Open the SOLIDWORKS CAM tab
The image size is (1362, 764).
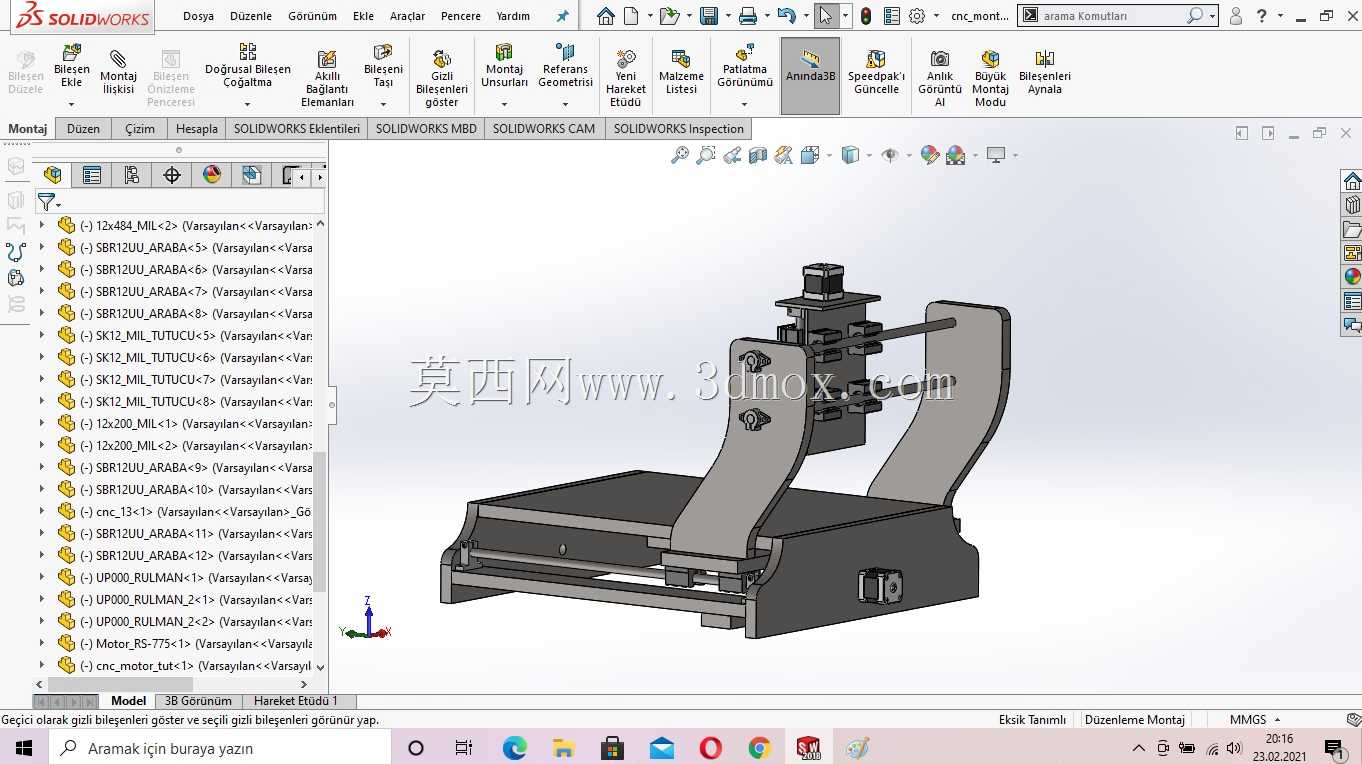[x=544, y=128]
